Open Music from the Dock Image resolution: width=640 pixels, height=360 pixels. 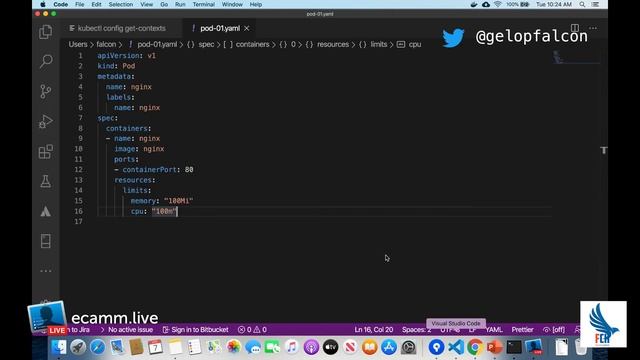tap(291, 347)
